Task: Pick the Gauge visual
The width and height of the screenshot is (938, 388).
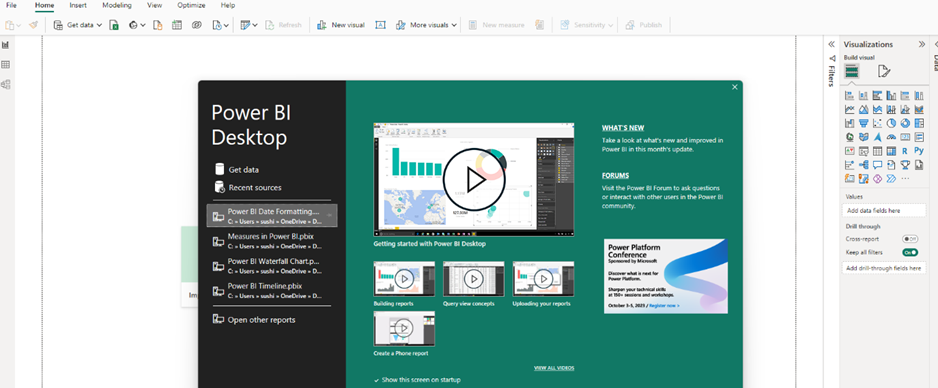Action: click(x=891, y=137)
